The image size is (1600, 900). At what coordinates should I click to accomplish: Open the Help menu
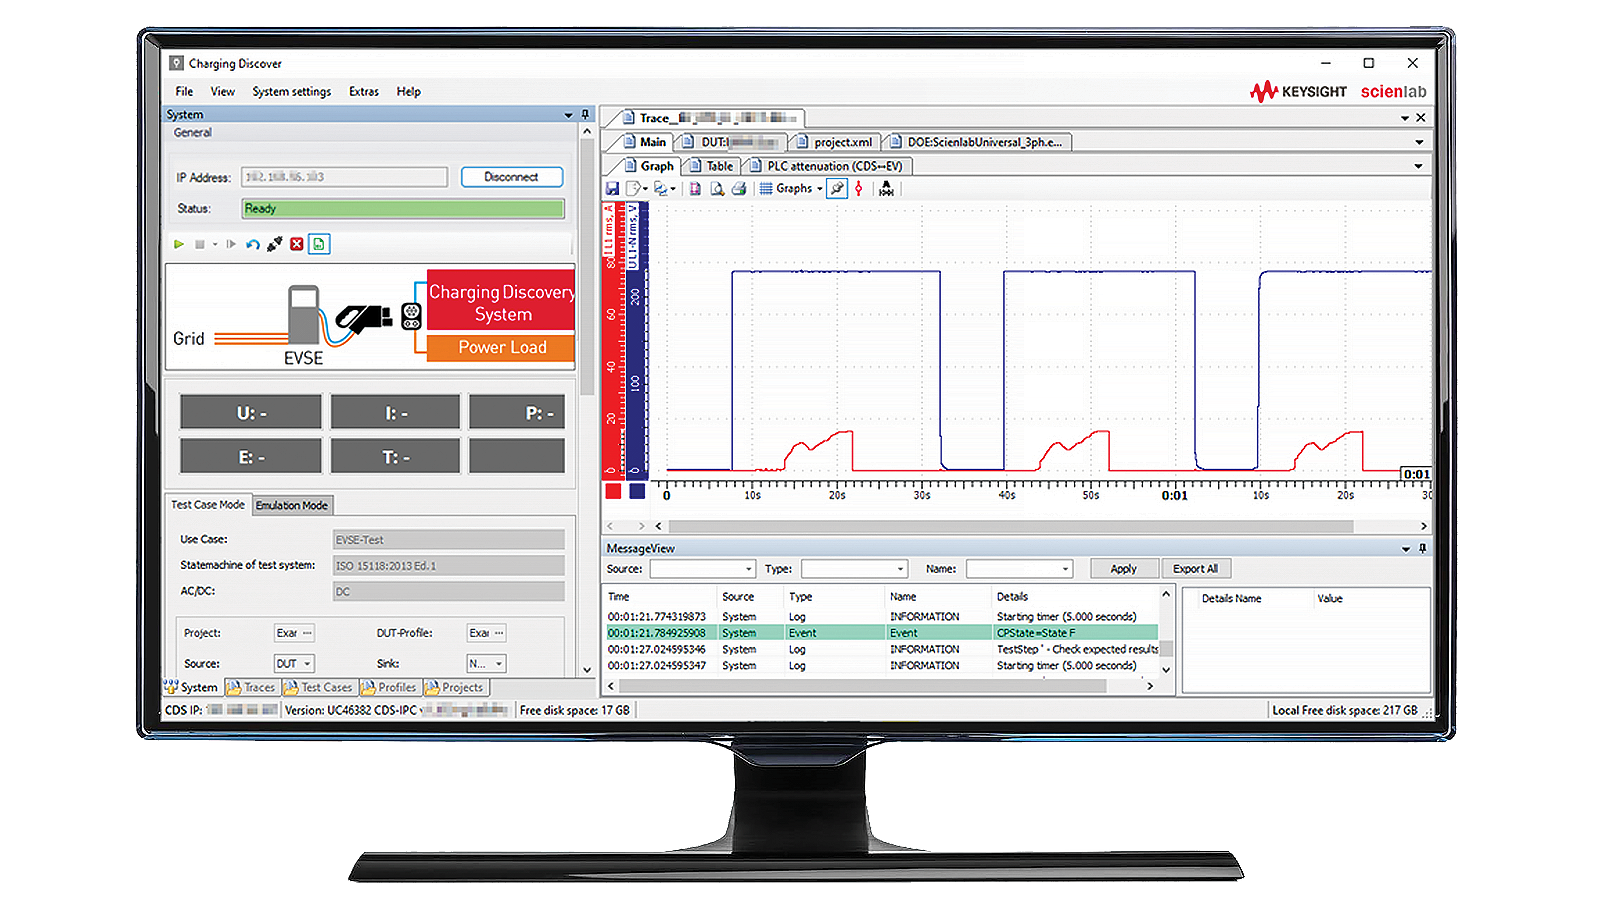click(408, 91)
